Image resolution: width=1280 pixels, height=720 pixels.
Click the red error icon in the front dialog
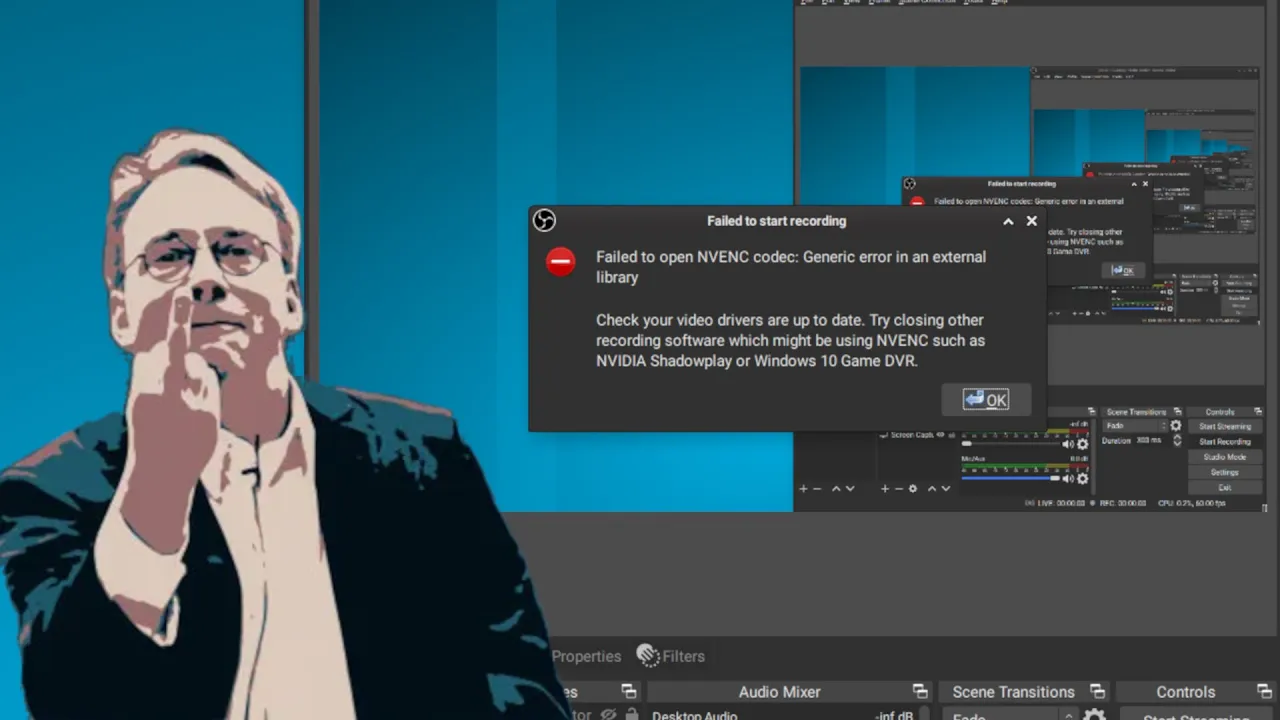[561, 262]
